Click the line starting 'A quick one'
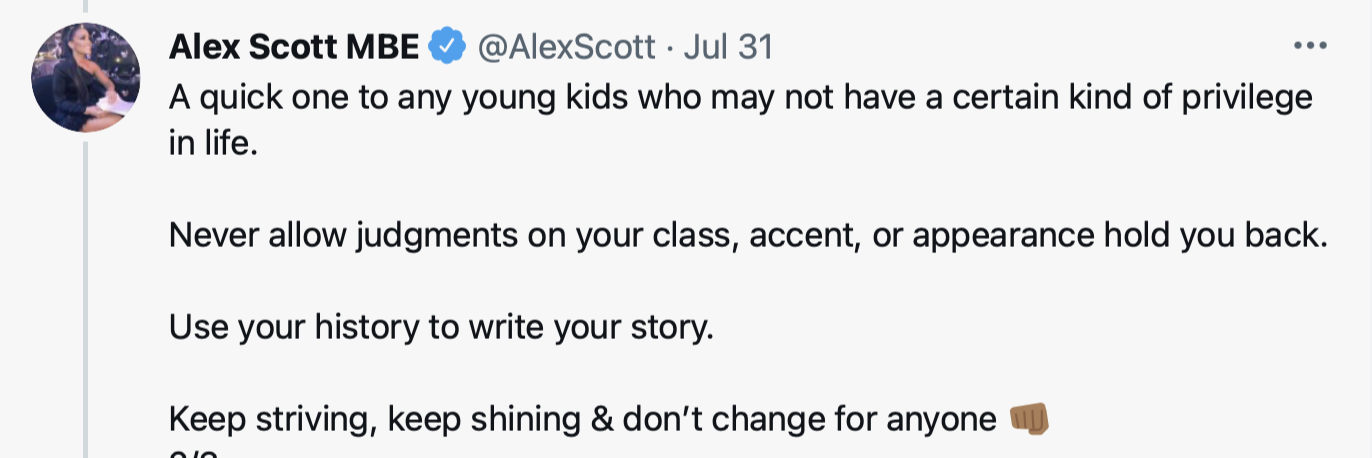The height and width of the screenshot is (458, 1372). [740, 97]
